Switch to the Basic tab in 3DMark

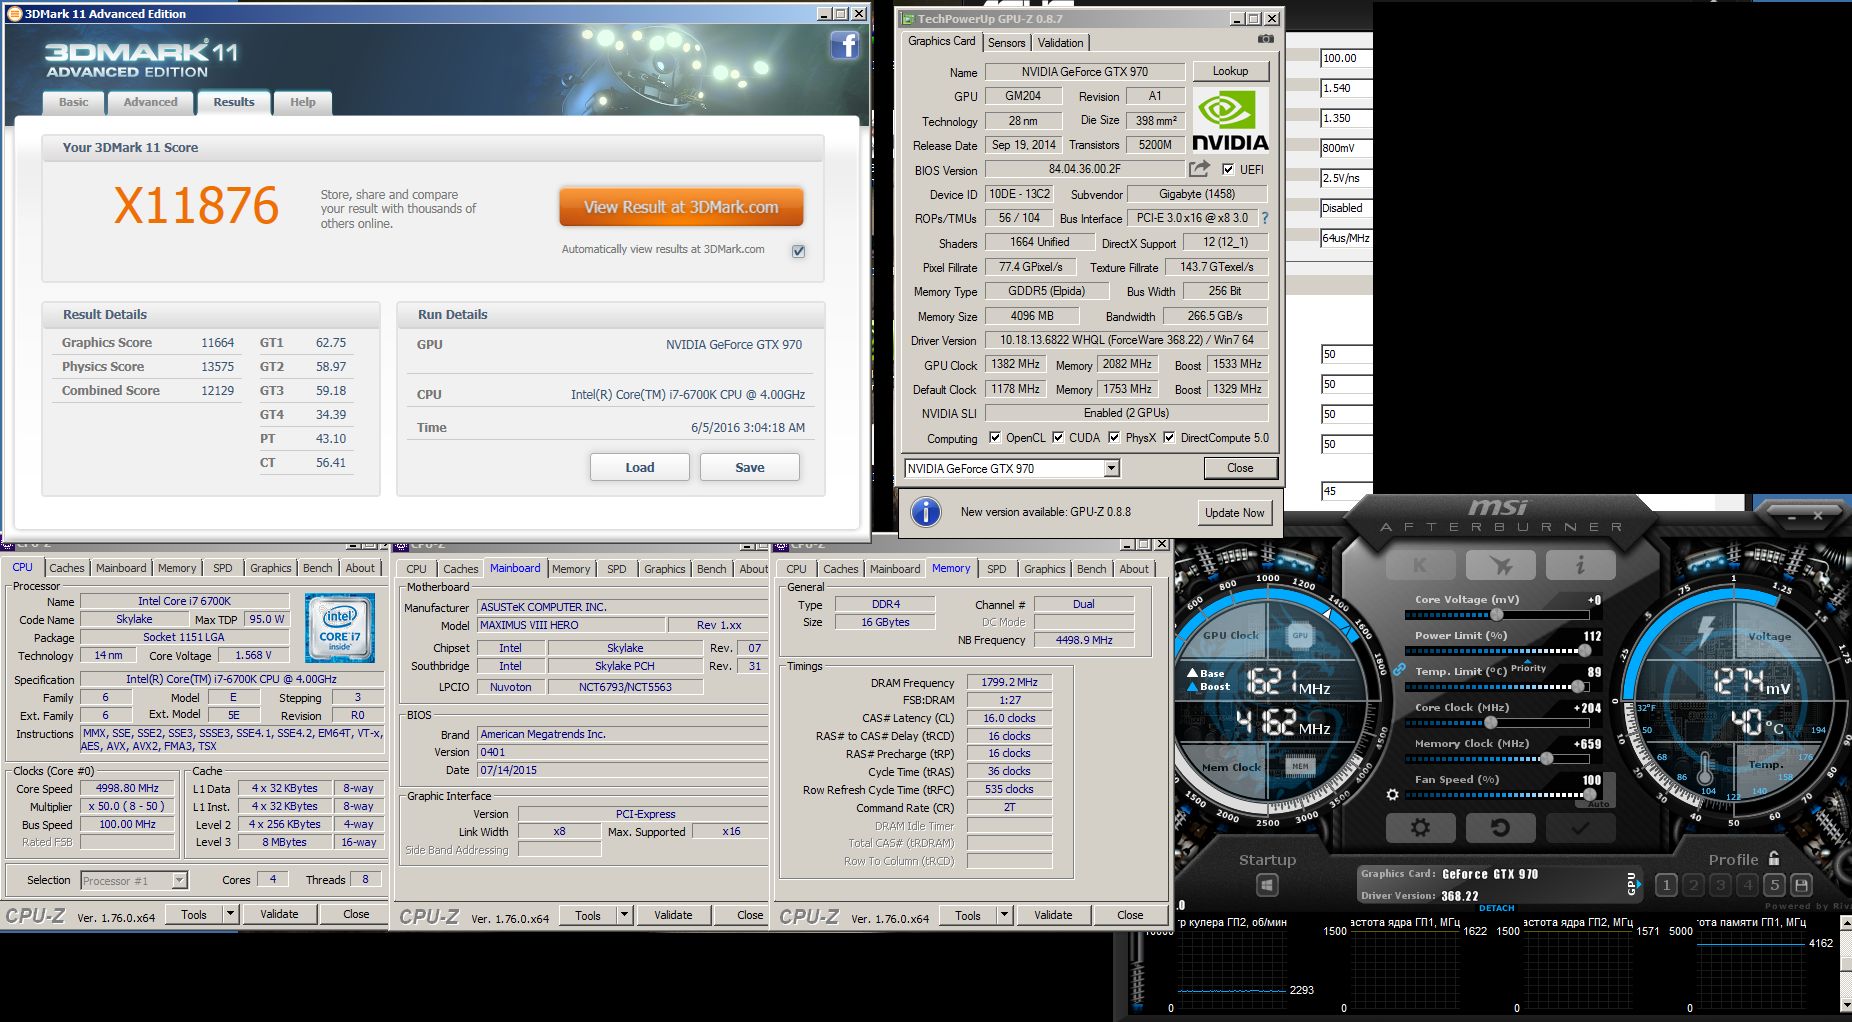click(x=73, y=102)
